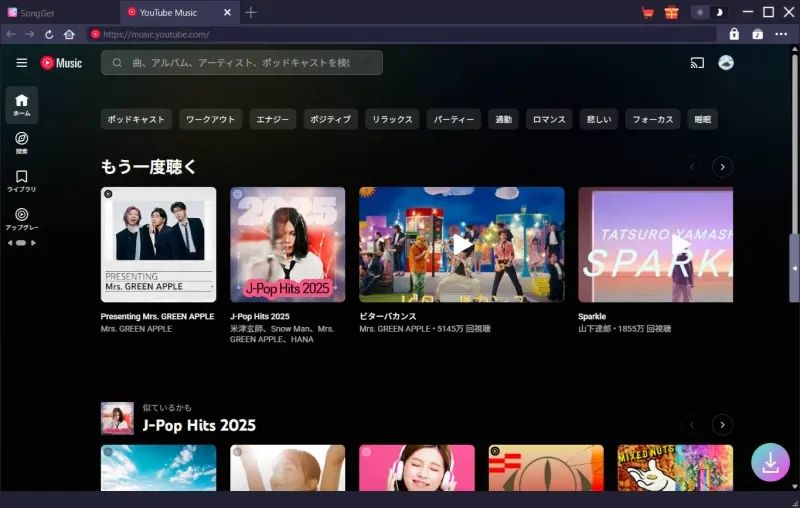Open a new tab with plus button
Image resolution: width=800 pixels, height=508 pixels.
coord(251,12)
